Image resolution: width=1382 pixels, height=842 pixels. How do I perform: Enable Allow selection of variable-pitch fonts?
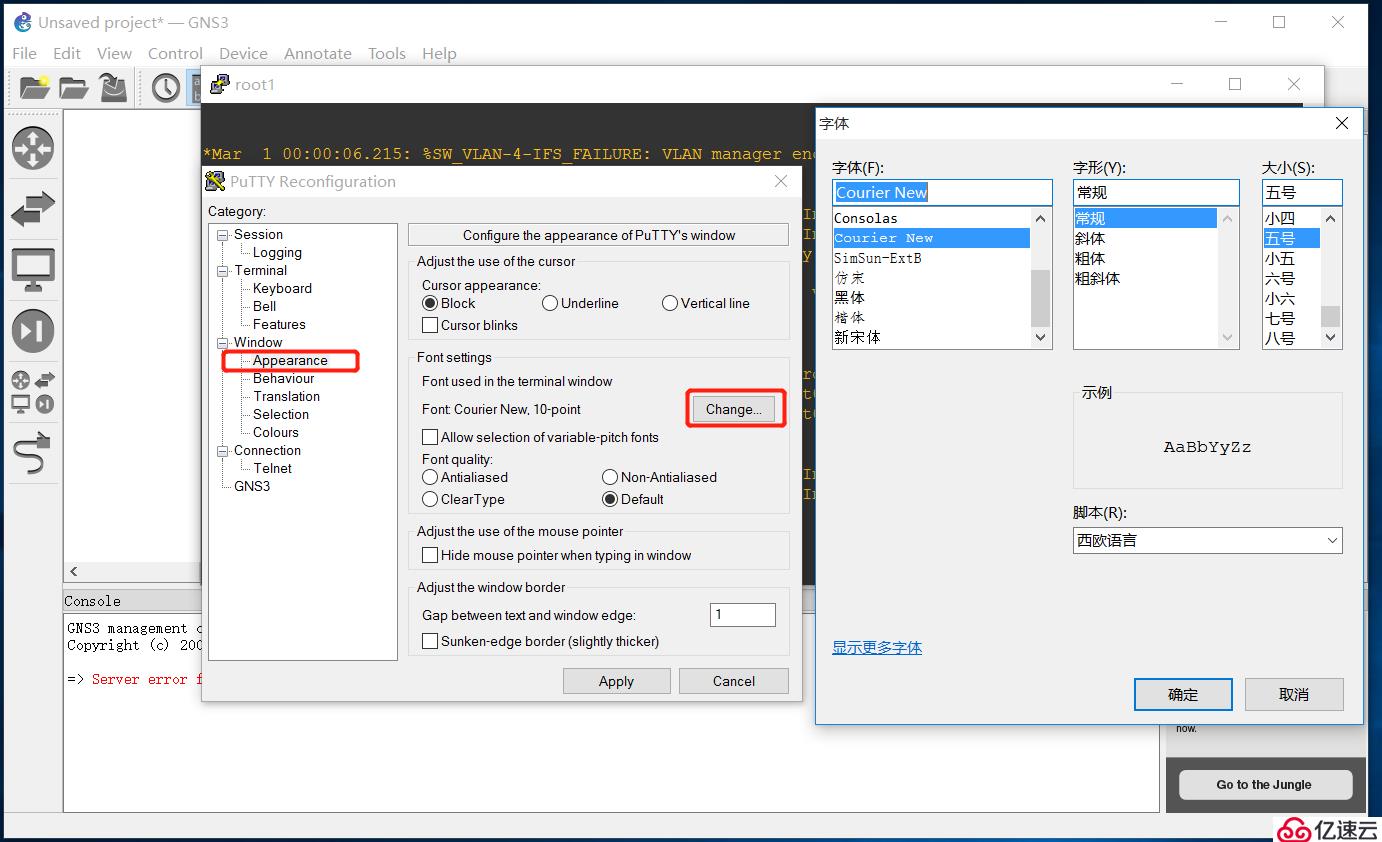click(x=430, y=437)
